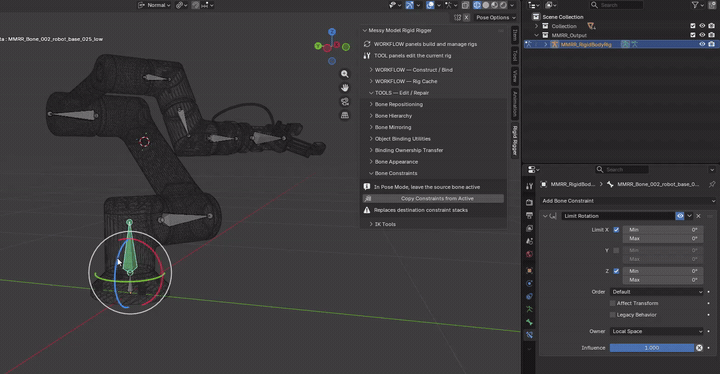
Task: Open the Pose Options dropdown
Action: 495,17
